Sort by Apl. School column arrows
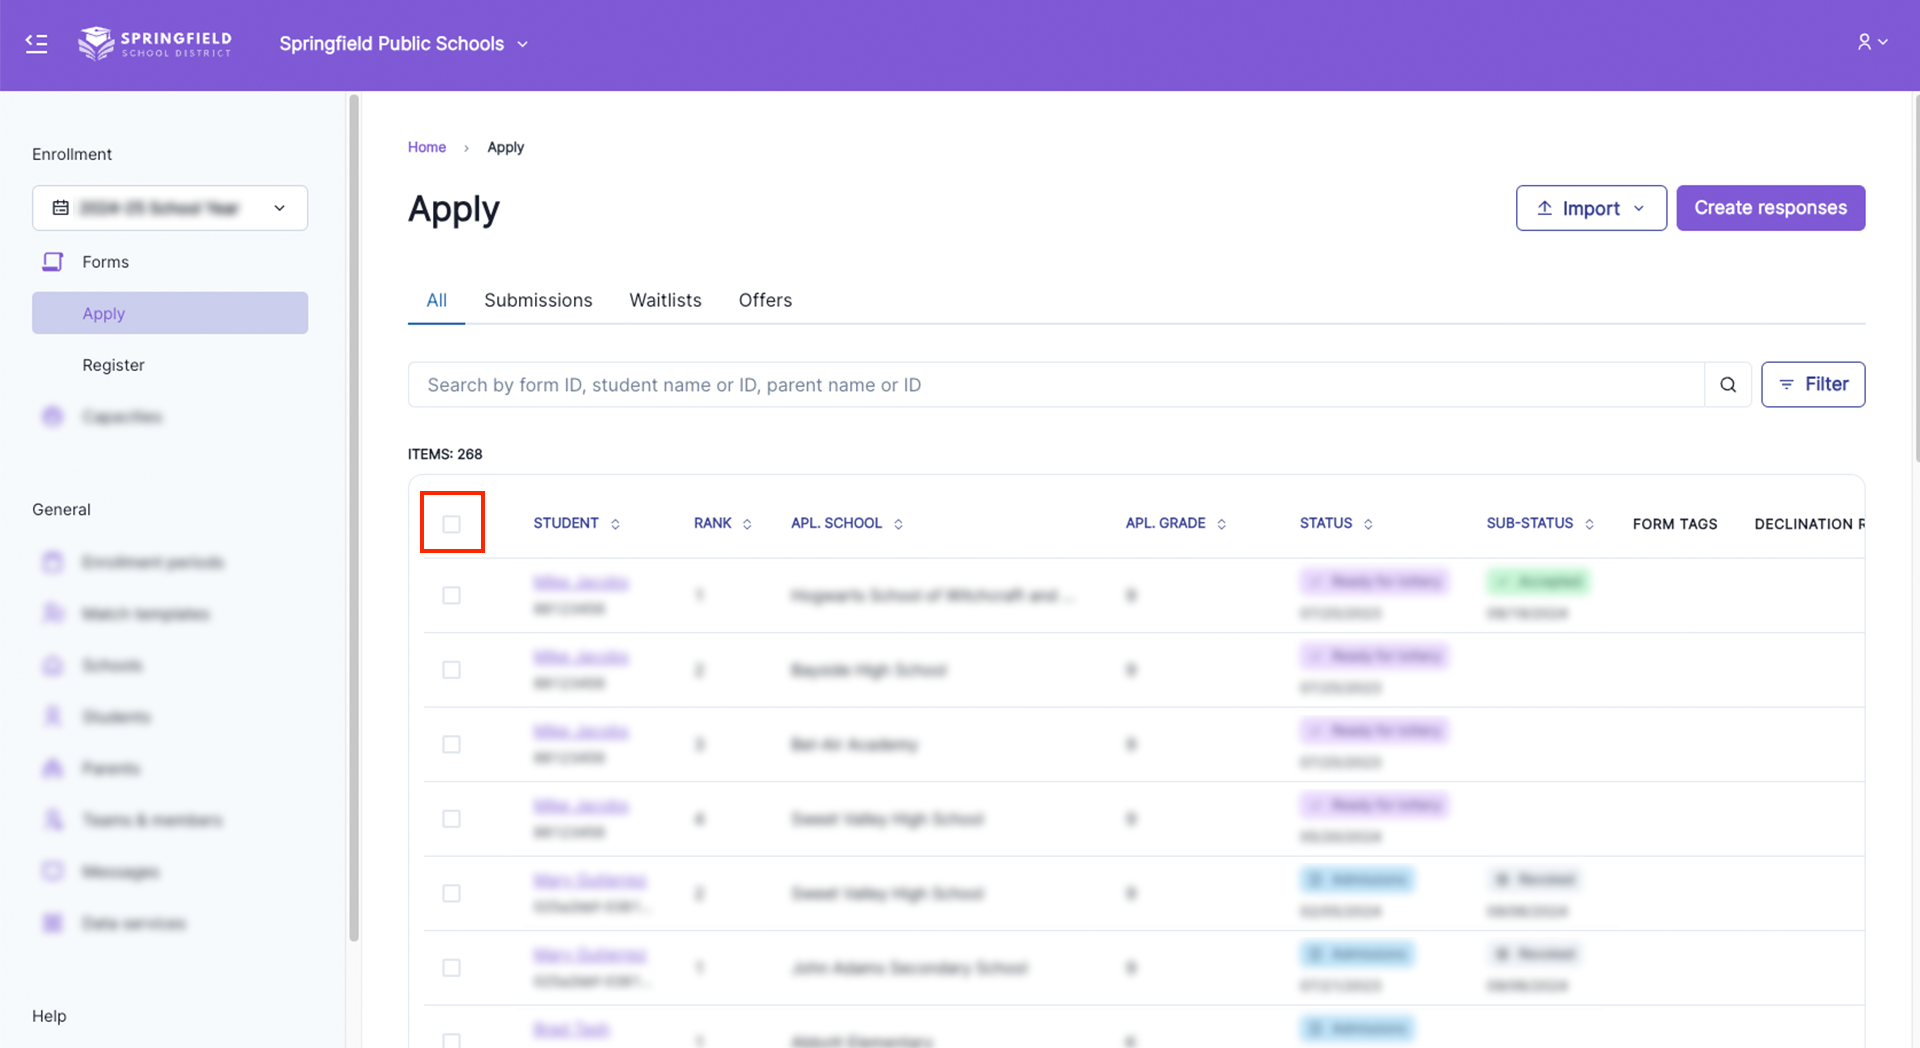This screenshot has height=1048, width=1920. [x=898, y=524]
